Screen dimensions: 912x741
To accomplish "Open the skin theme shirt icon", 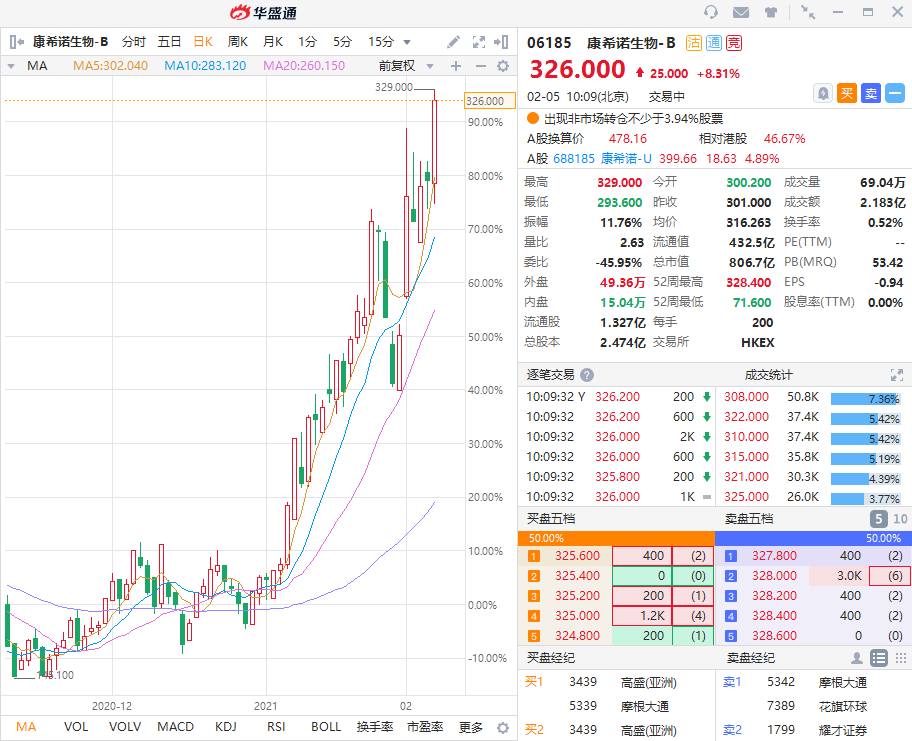I will pyautogui.click(x=771, y=12).
